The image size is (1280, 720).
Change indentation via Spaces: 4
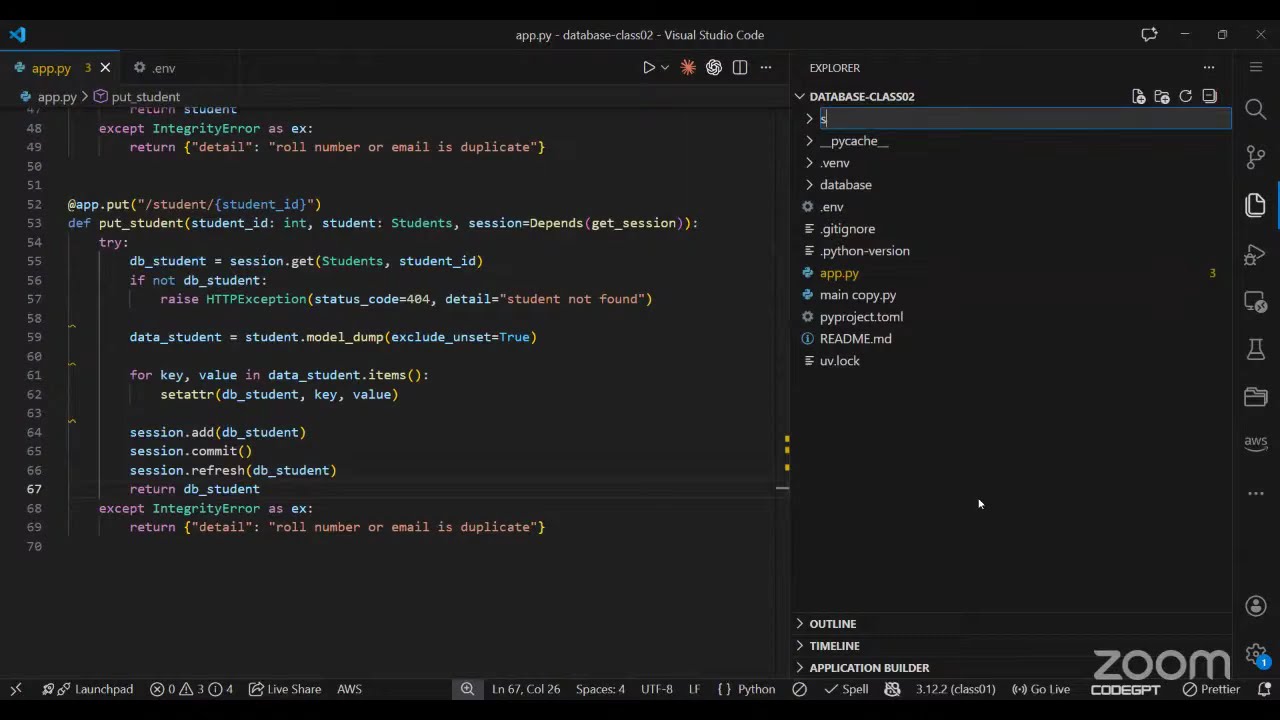click(600, 689)
